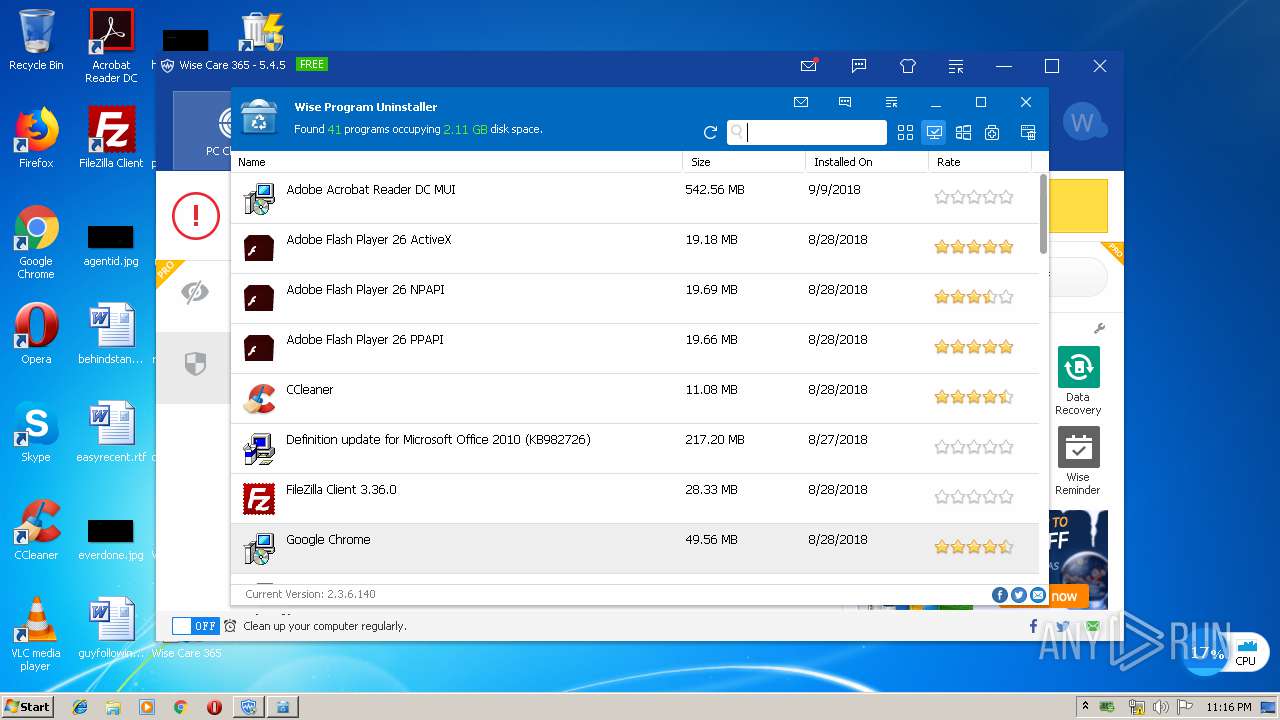Select the shield icon in Wise Care sidebar

click(x=195, y=365)
